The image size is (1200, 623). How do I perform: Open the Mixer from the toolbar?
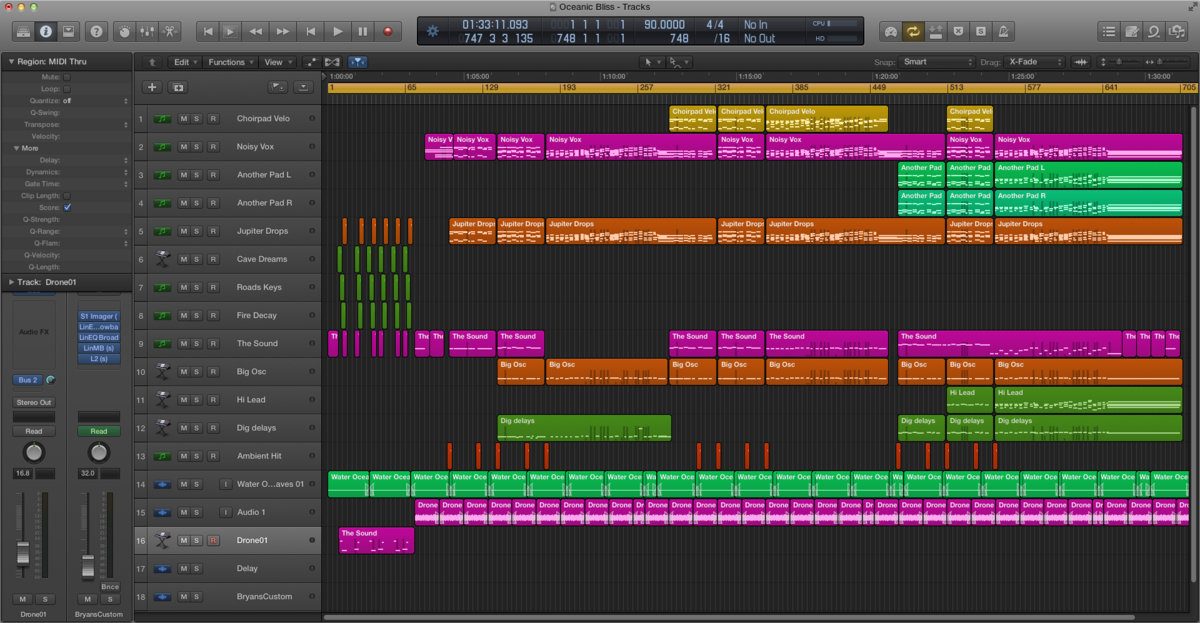point(148,31)
